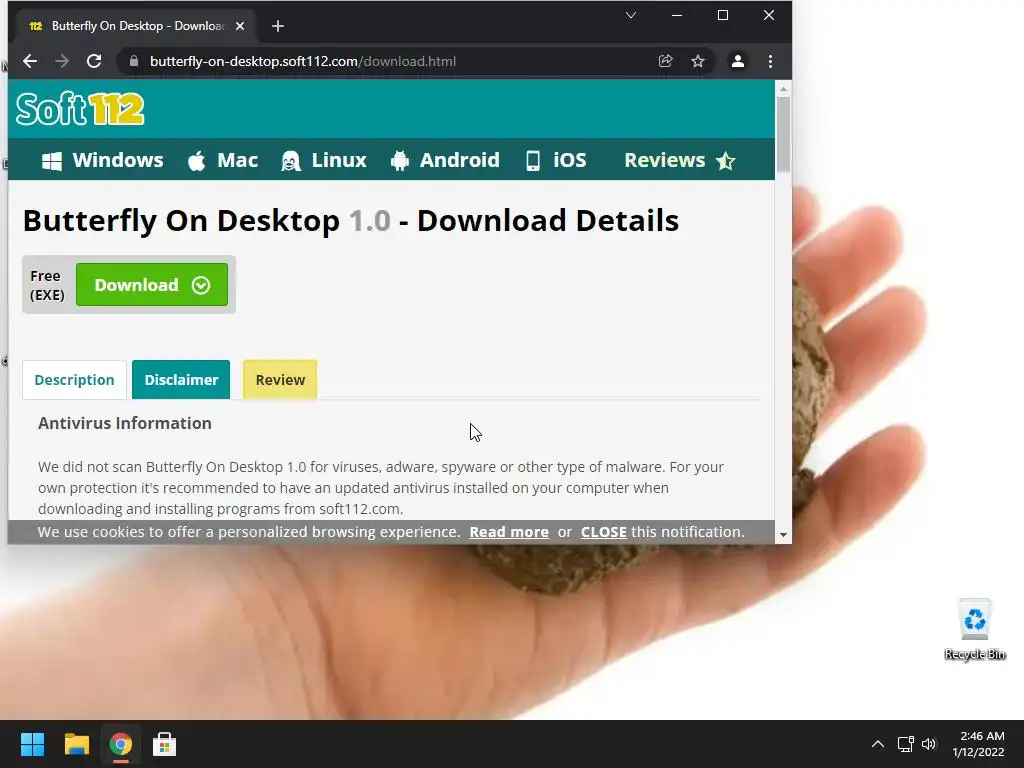Maximize the Chrome window
This screenshot has width=1024, height=768.
point(723,15)
